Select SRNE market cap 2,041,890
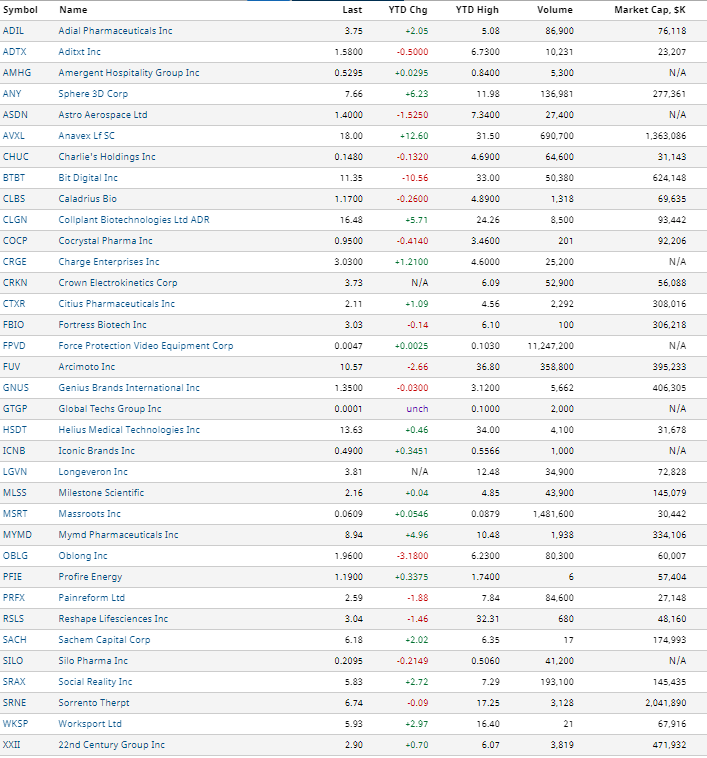 pos(665,703)
